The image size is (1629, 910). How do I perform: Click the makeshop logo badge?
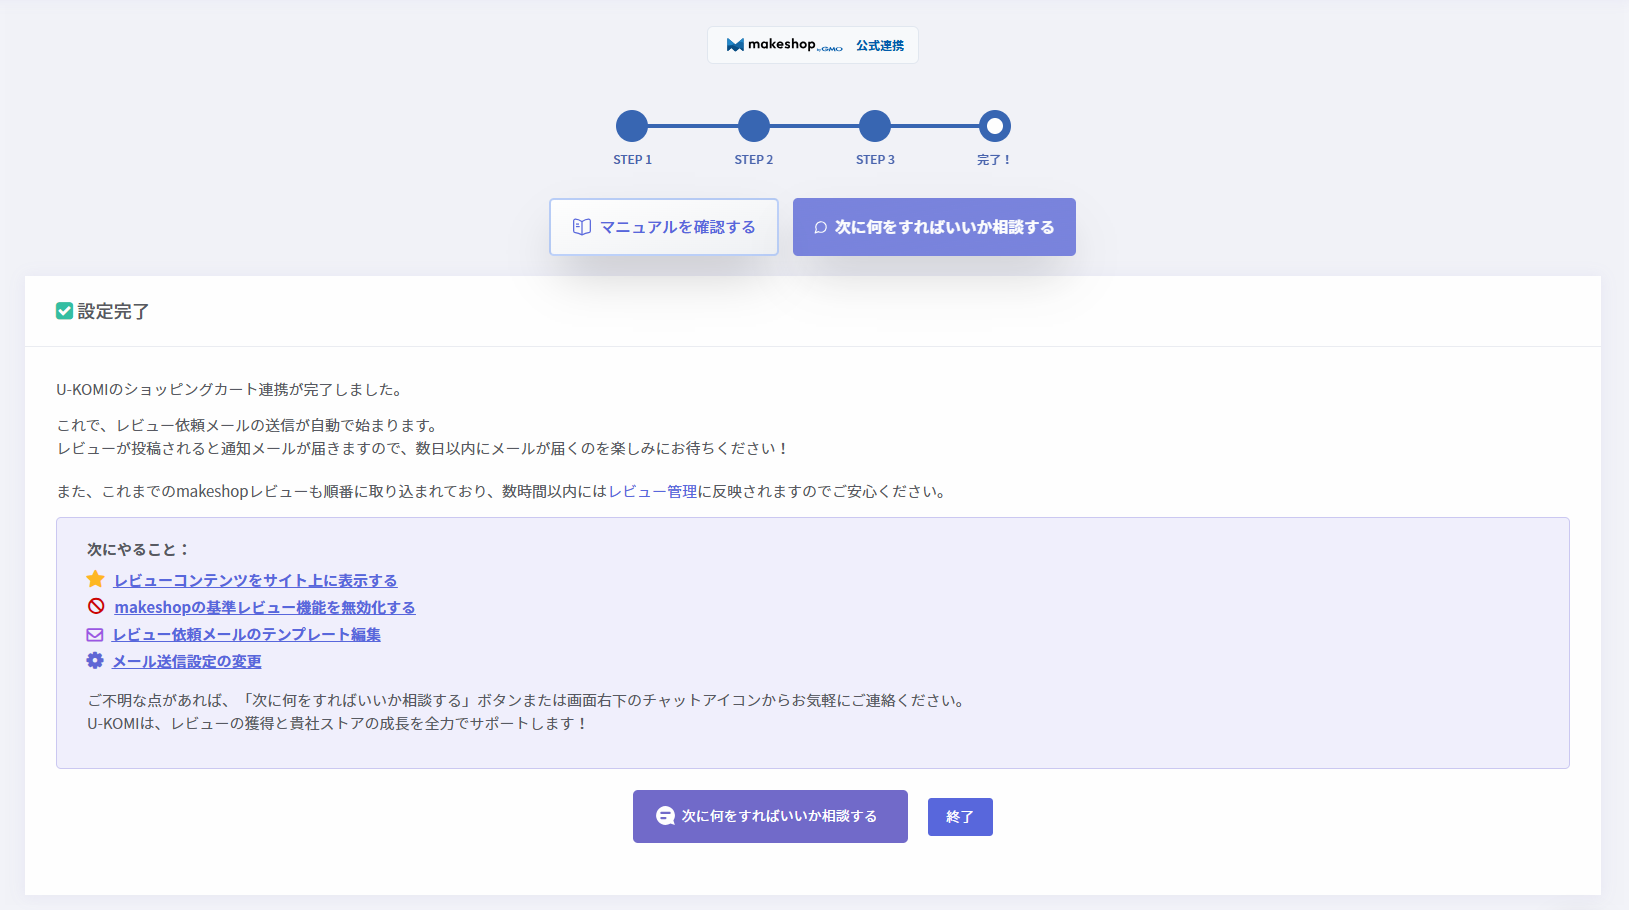[812, 45]
